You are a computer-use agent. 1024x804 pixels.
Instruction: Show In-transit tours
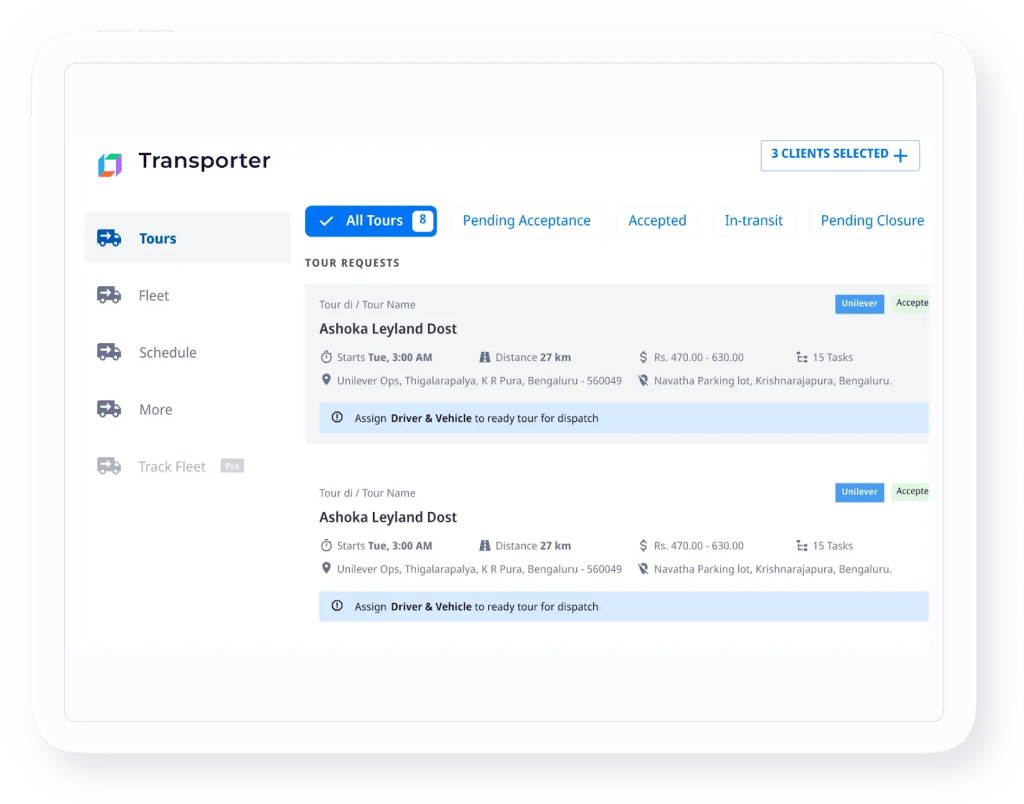pos(753,221)
